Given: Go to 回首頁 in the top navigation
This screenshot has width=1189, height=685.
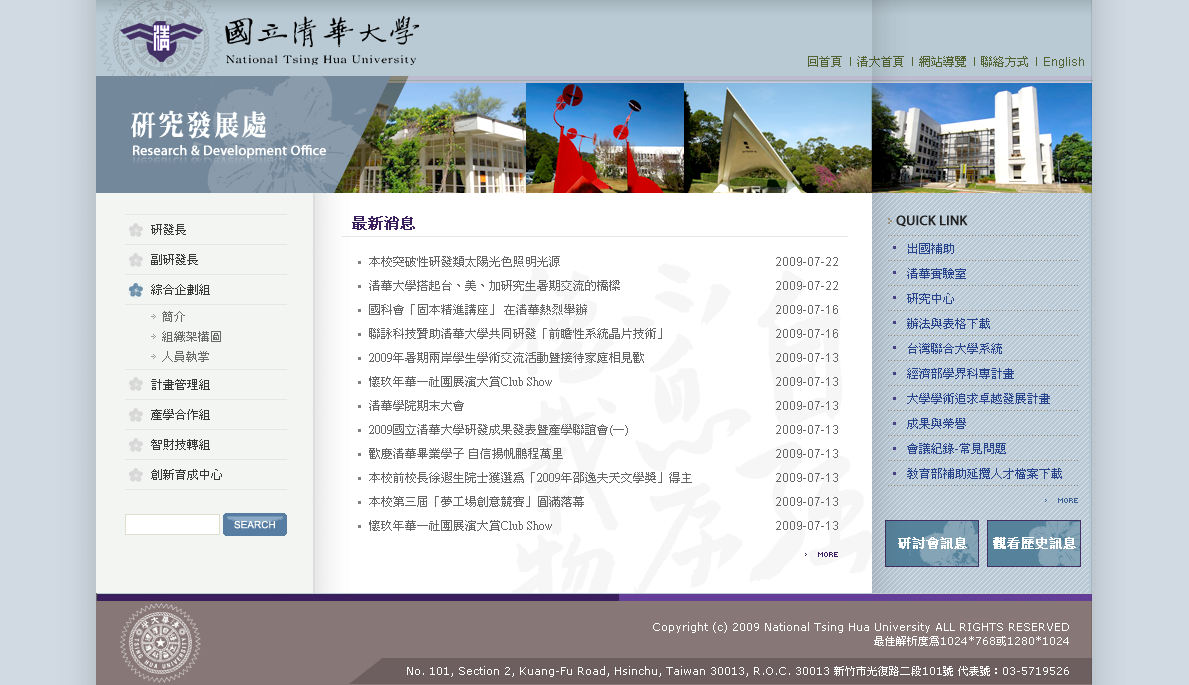Looking at the screenshot, I should (824, 61).
